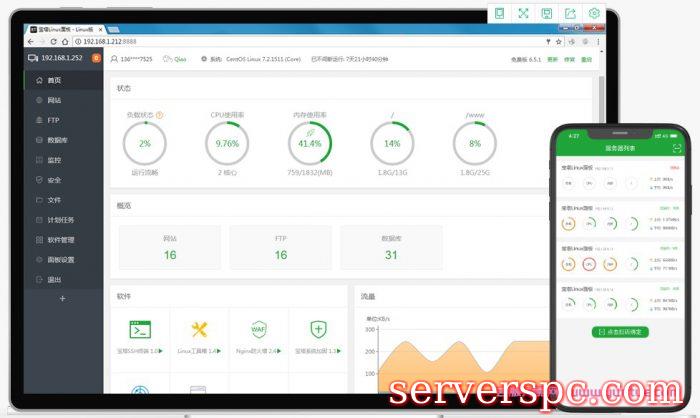The image size is (700, 418).
Task: Click the fullscreen expand icon in top toolbar
Action: click(522, 13)
